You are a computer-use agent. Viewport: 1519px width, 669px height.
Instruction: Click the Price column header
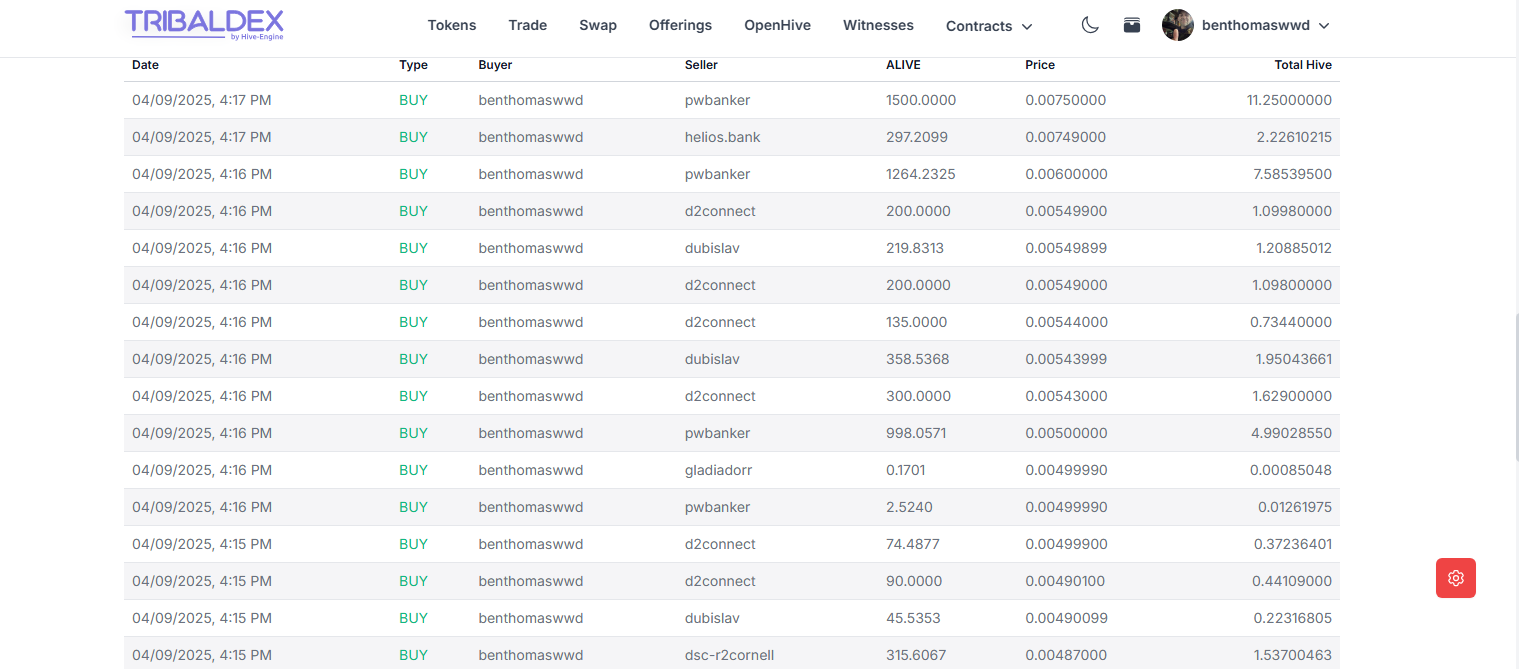click(x=1040, y=65)
